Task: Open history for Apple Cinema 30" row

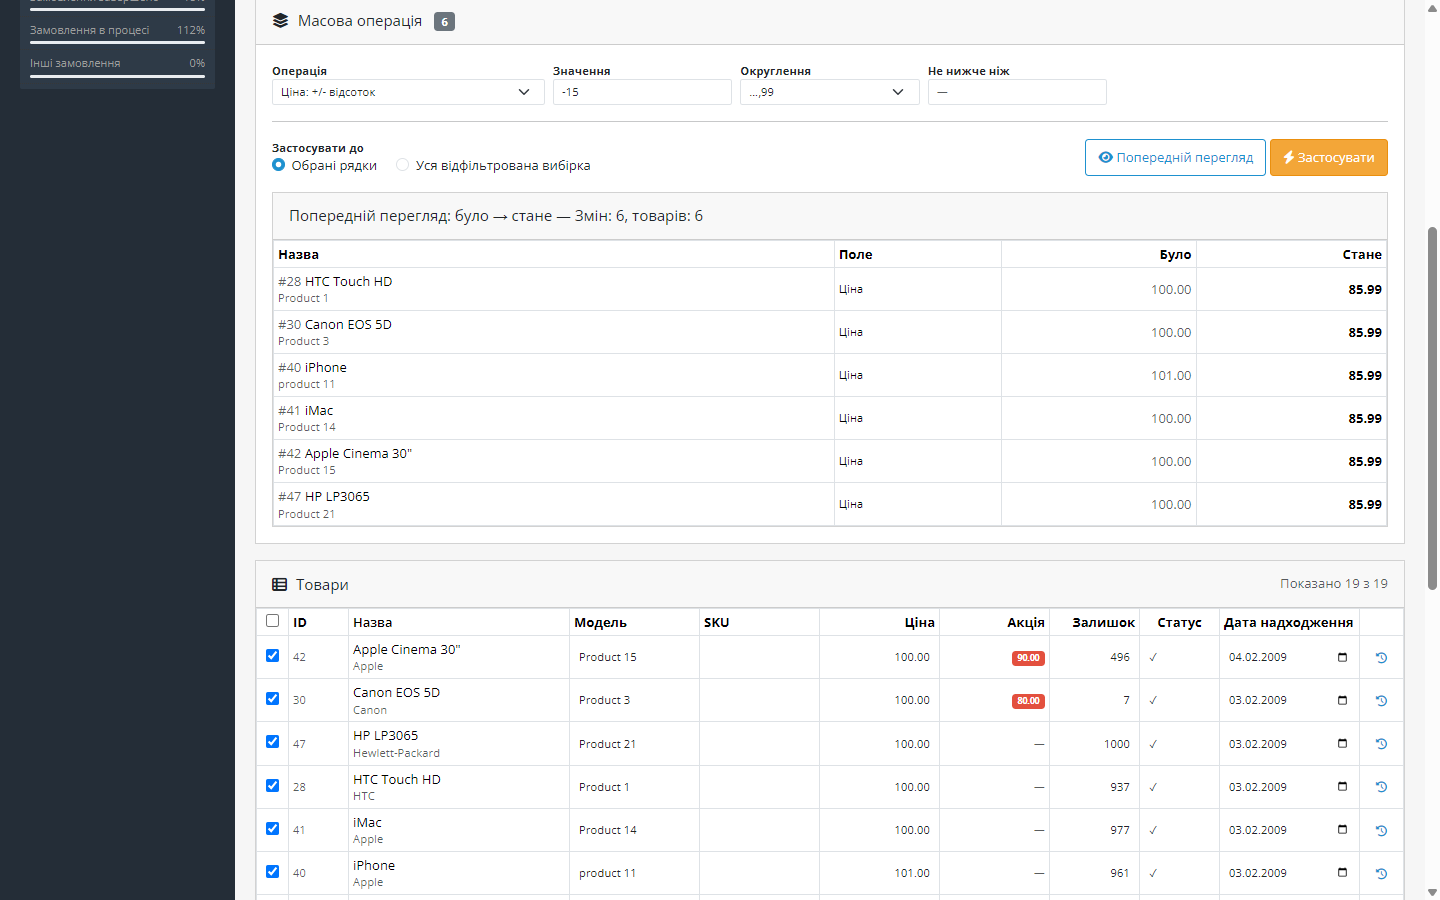Action: pos(1381,658)
